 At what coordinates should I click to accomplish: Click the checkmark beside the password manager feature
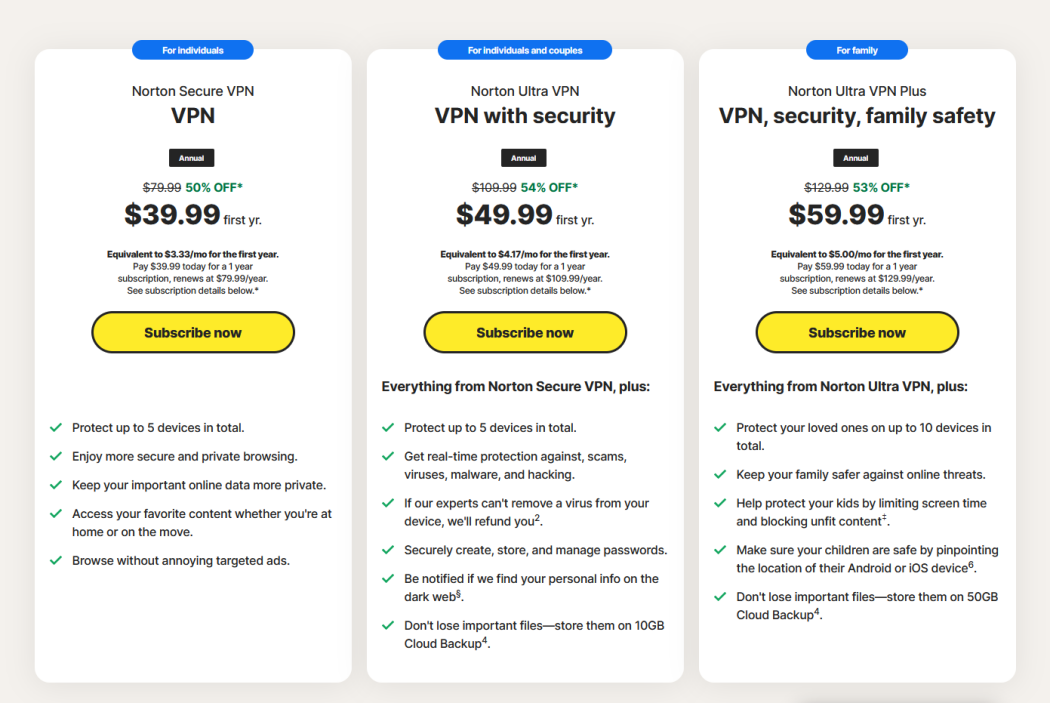pyautogui.click(x=389, y=549)
